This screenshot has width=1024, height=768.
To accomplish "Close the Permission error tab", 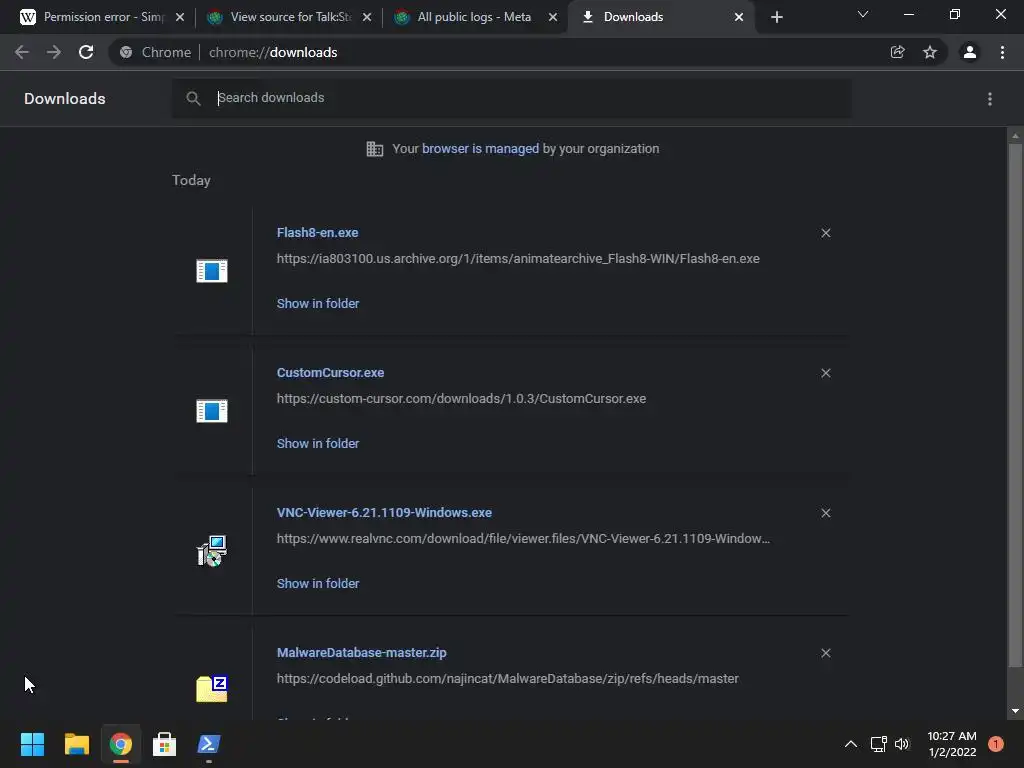I will [180, 17].
